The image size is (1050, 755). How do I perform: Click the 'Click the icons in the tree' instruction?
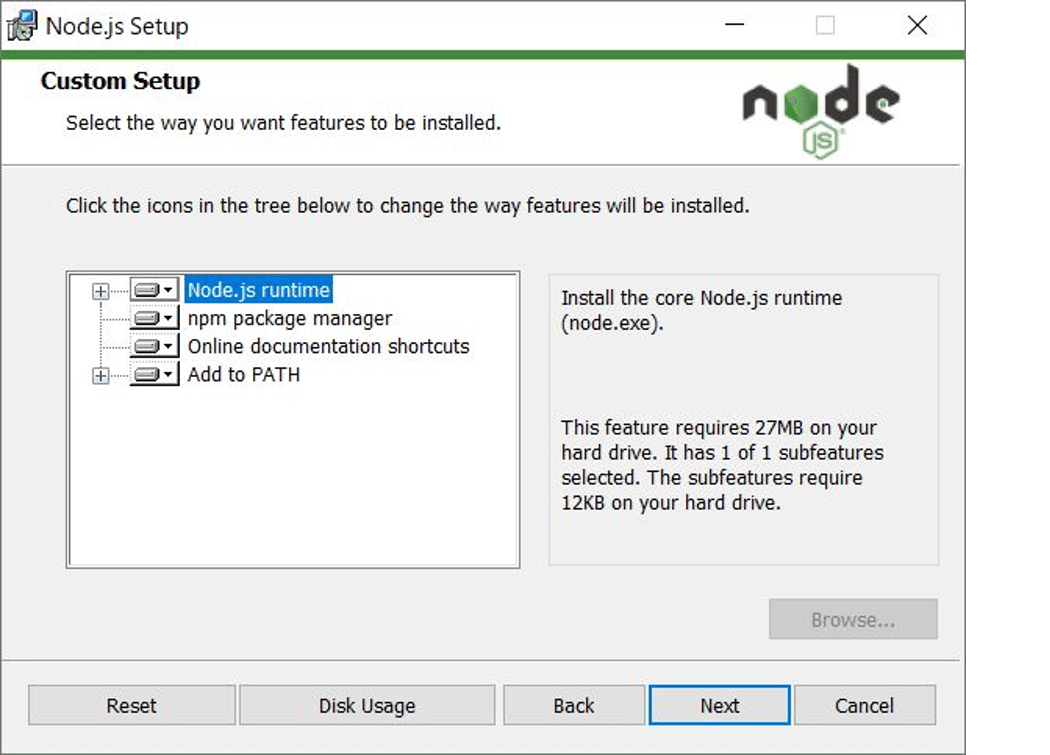pyautogui.click(x=407, y=206)
